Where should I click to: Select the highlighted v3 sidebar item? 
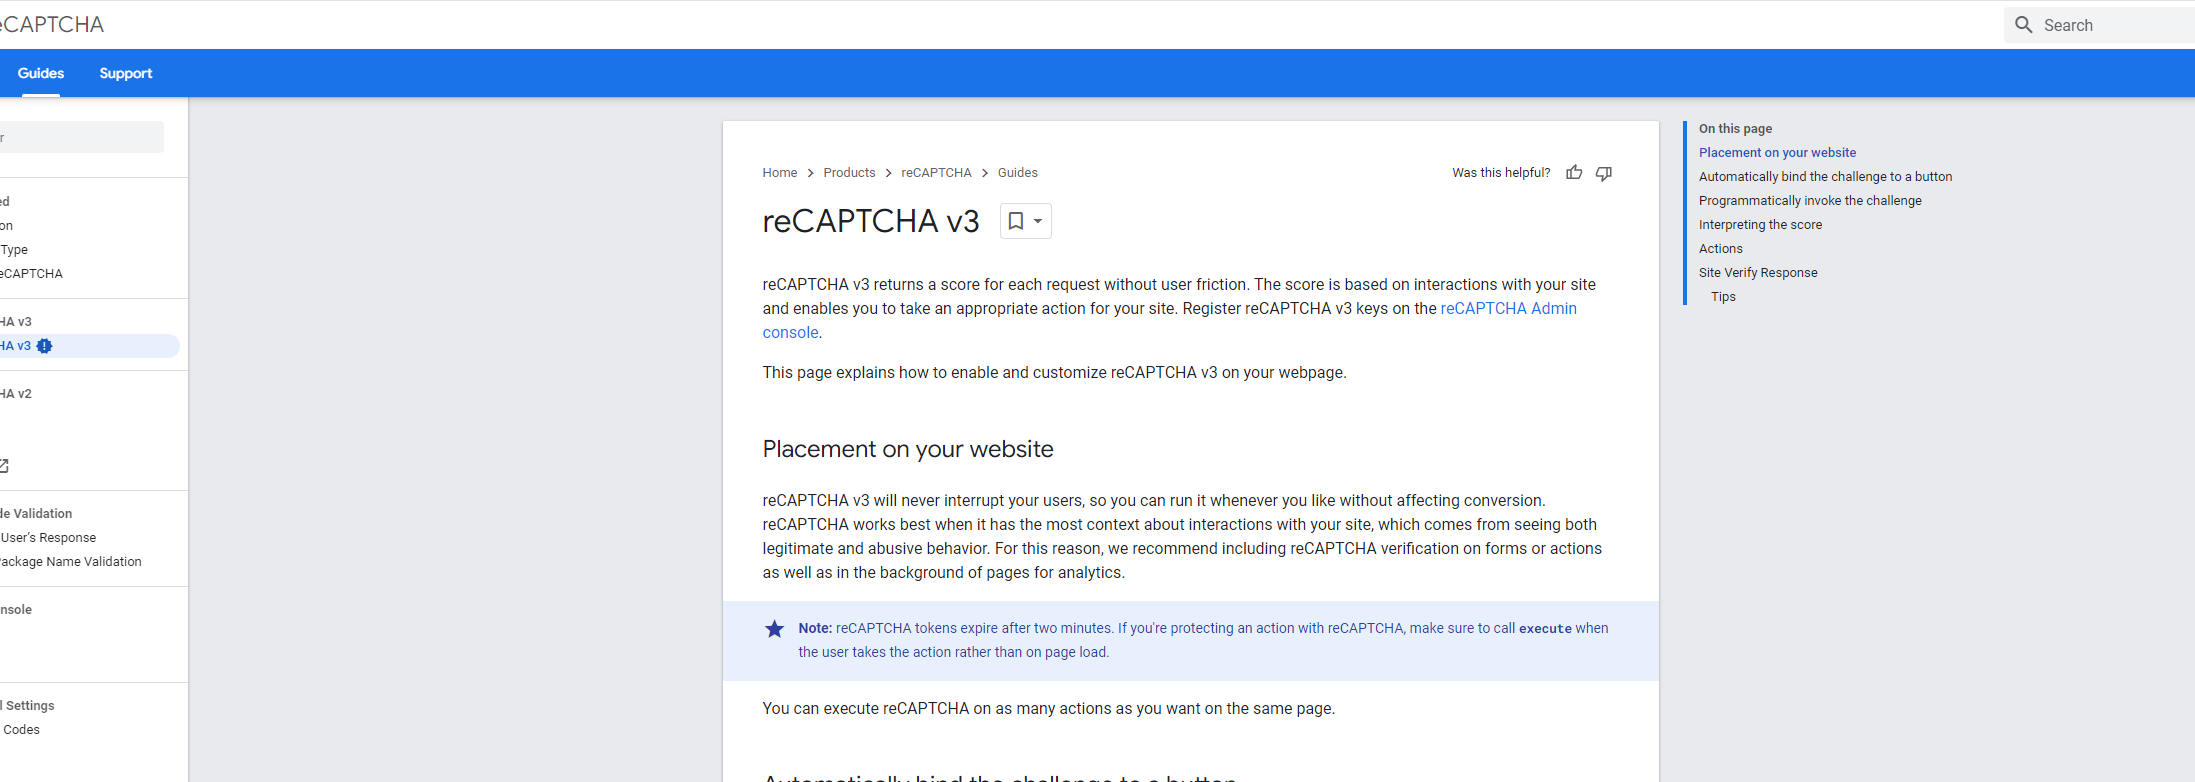(x=88, y=346)
